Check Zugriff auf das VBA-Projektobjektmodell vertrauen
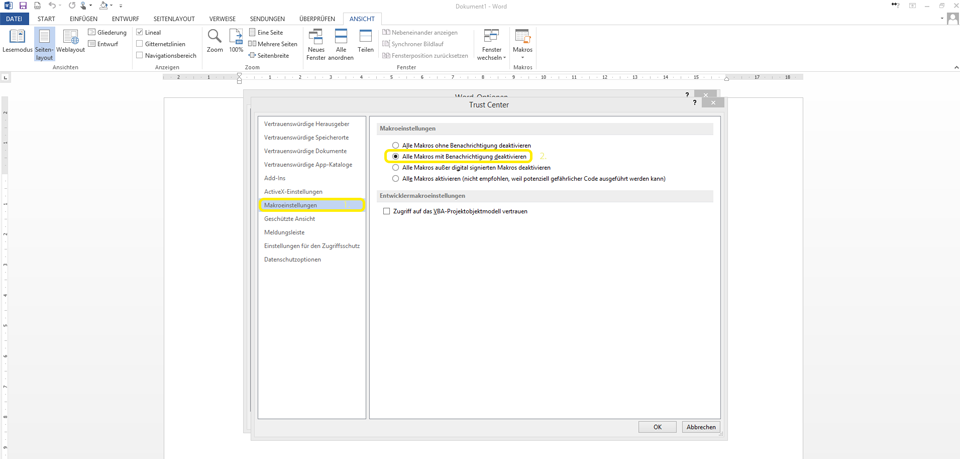 click(386, 211)
